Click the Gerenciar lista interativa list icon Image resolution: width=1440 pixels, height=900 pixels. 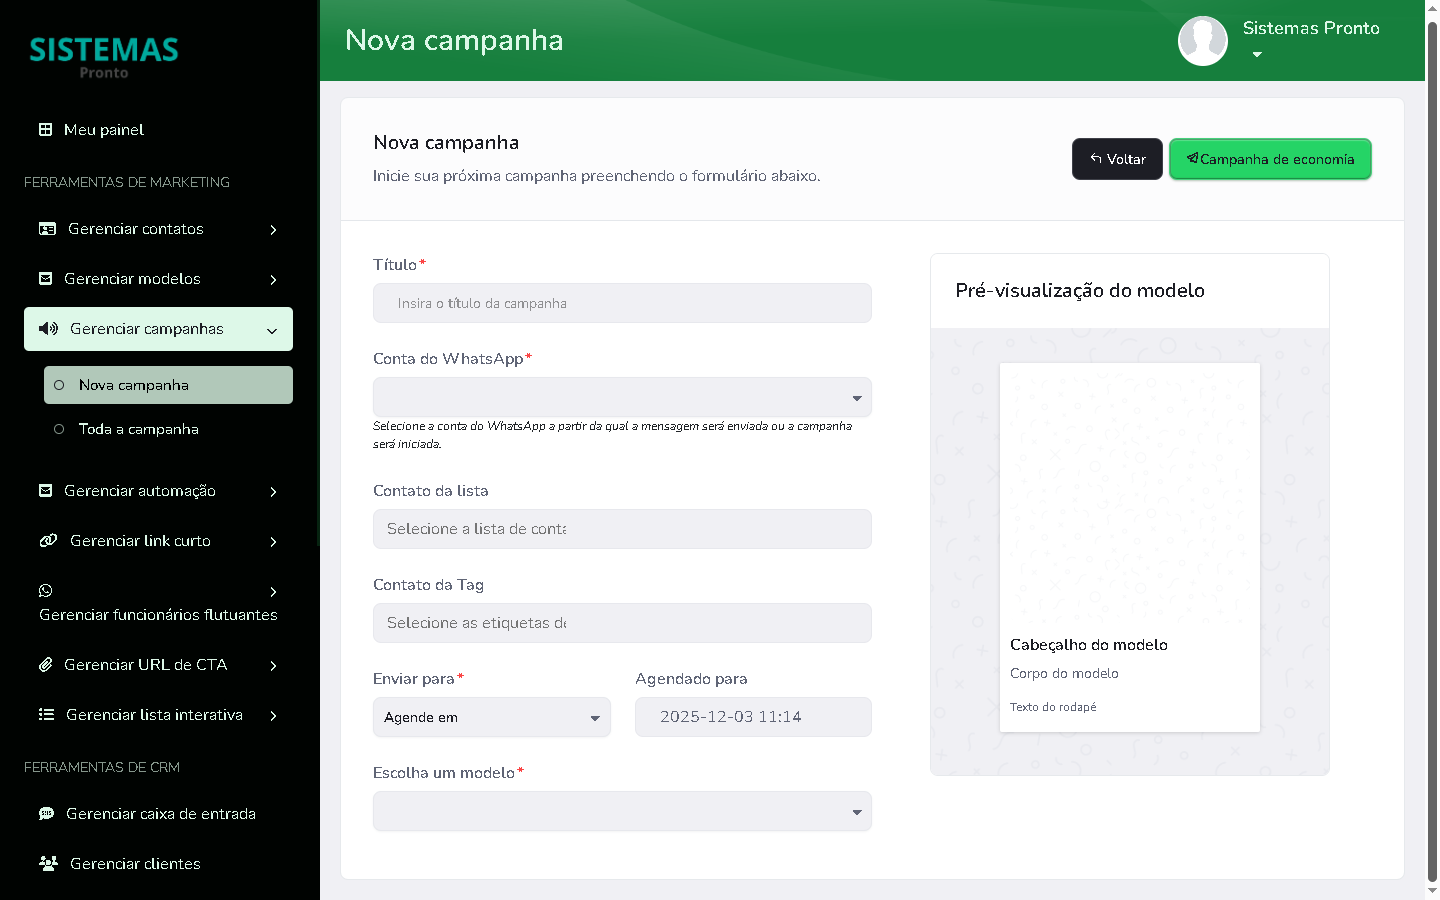pos(46,715)
